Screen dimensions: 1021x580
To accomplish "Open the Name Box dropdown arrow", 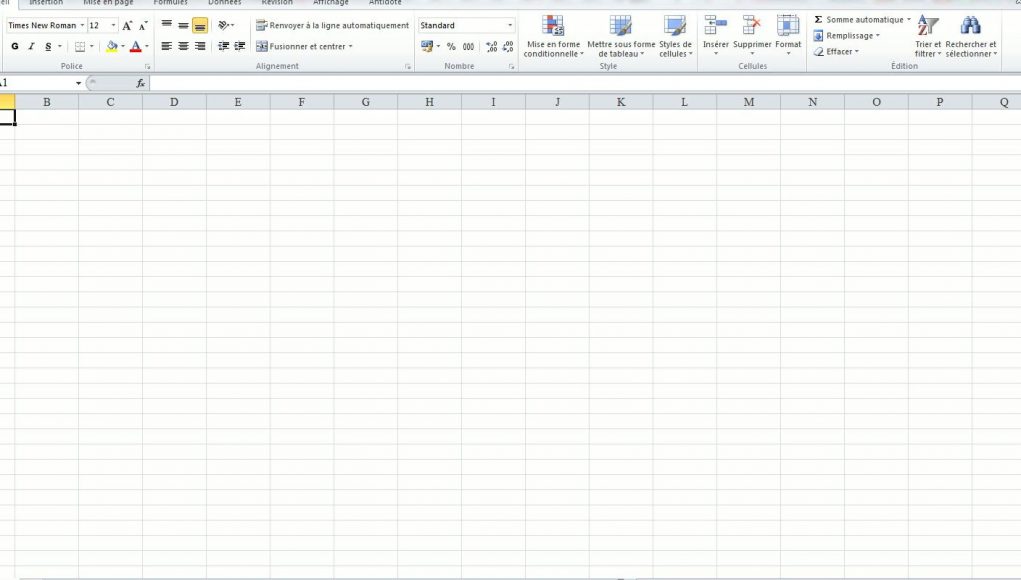I will (78, 83).
